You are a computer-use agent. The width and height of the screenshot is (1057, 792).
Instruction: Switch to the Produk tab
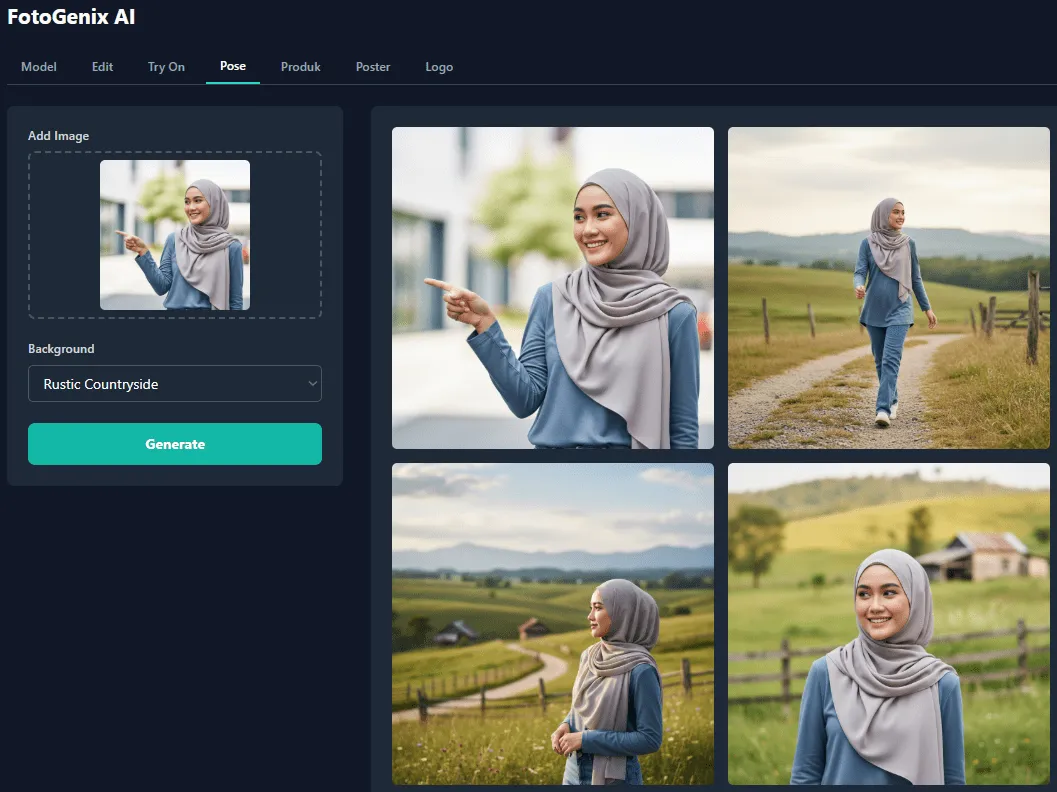[300, 66]
